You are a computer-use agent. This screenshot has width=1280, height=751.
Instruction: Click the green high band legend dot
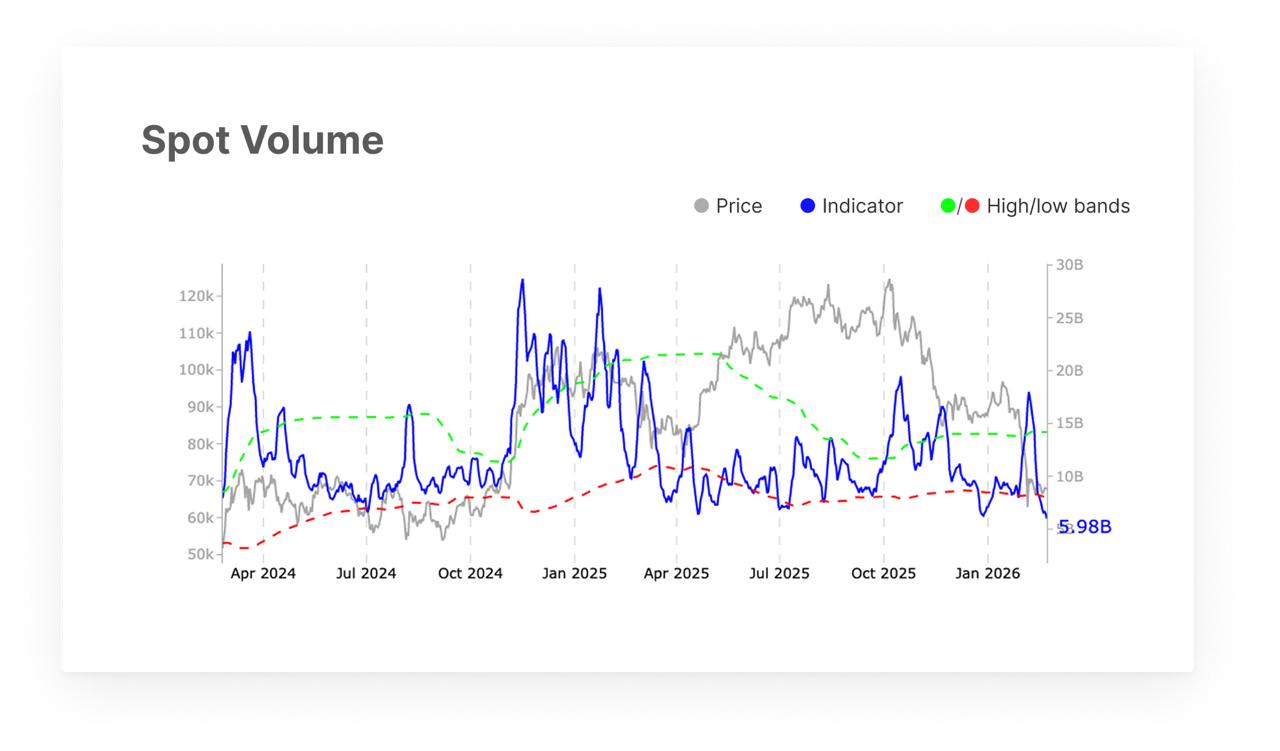948,206
